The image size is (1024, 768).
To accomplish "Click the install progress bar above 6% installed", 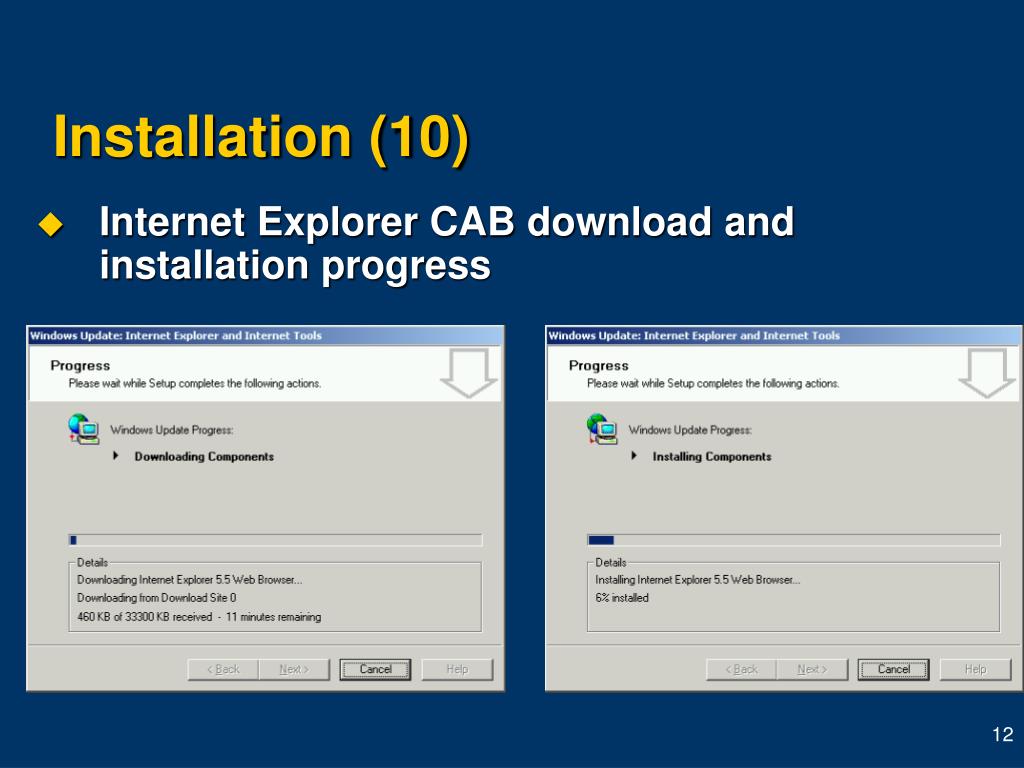I will point(793,540).
